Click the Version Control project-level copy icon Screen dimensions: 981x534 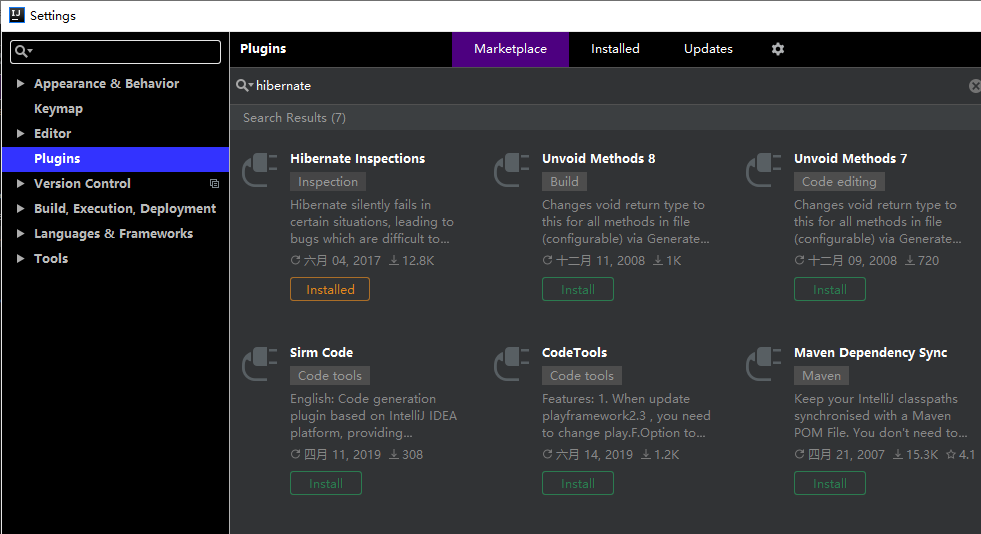(214, 183)
